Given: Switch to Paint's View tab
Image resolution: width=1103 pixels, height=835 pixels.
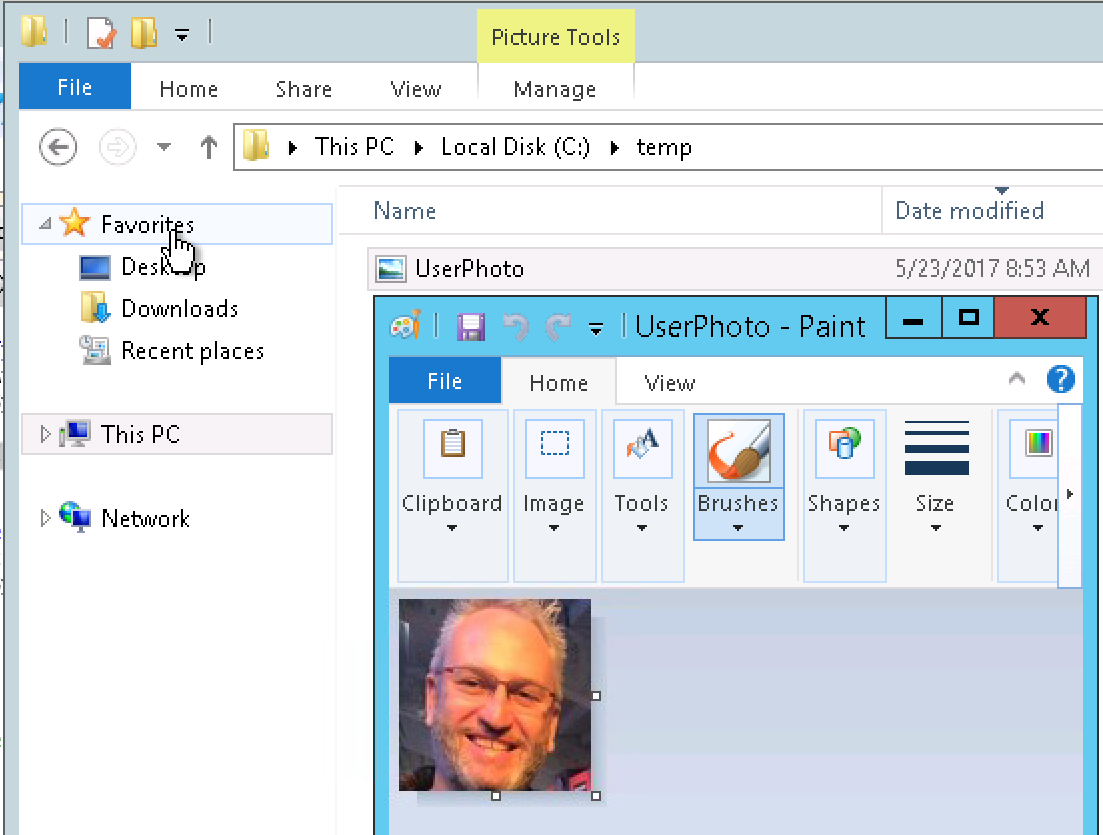Looking at the screenshot, I should 669,382.
